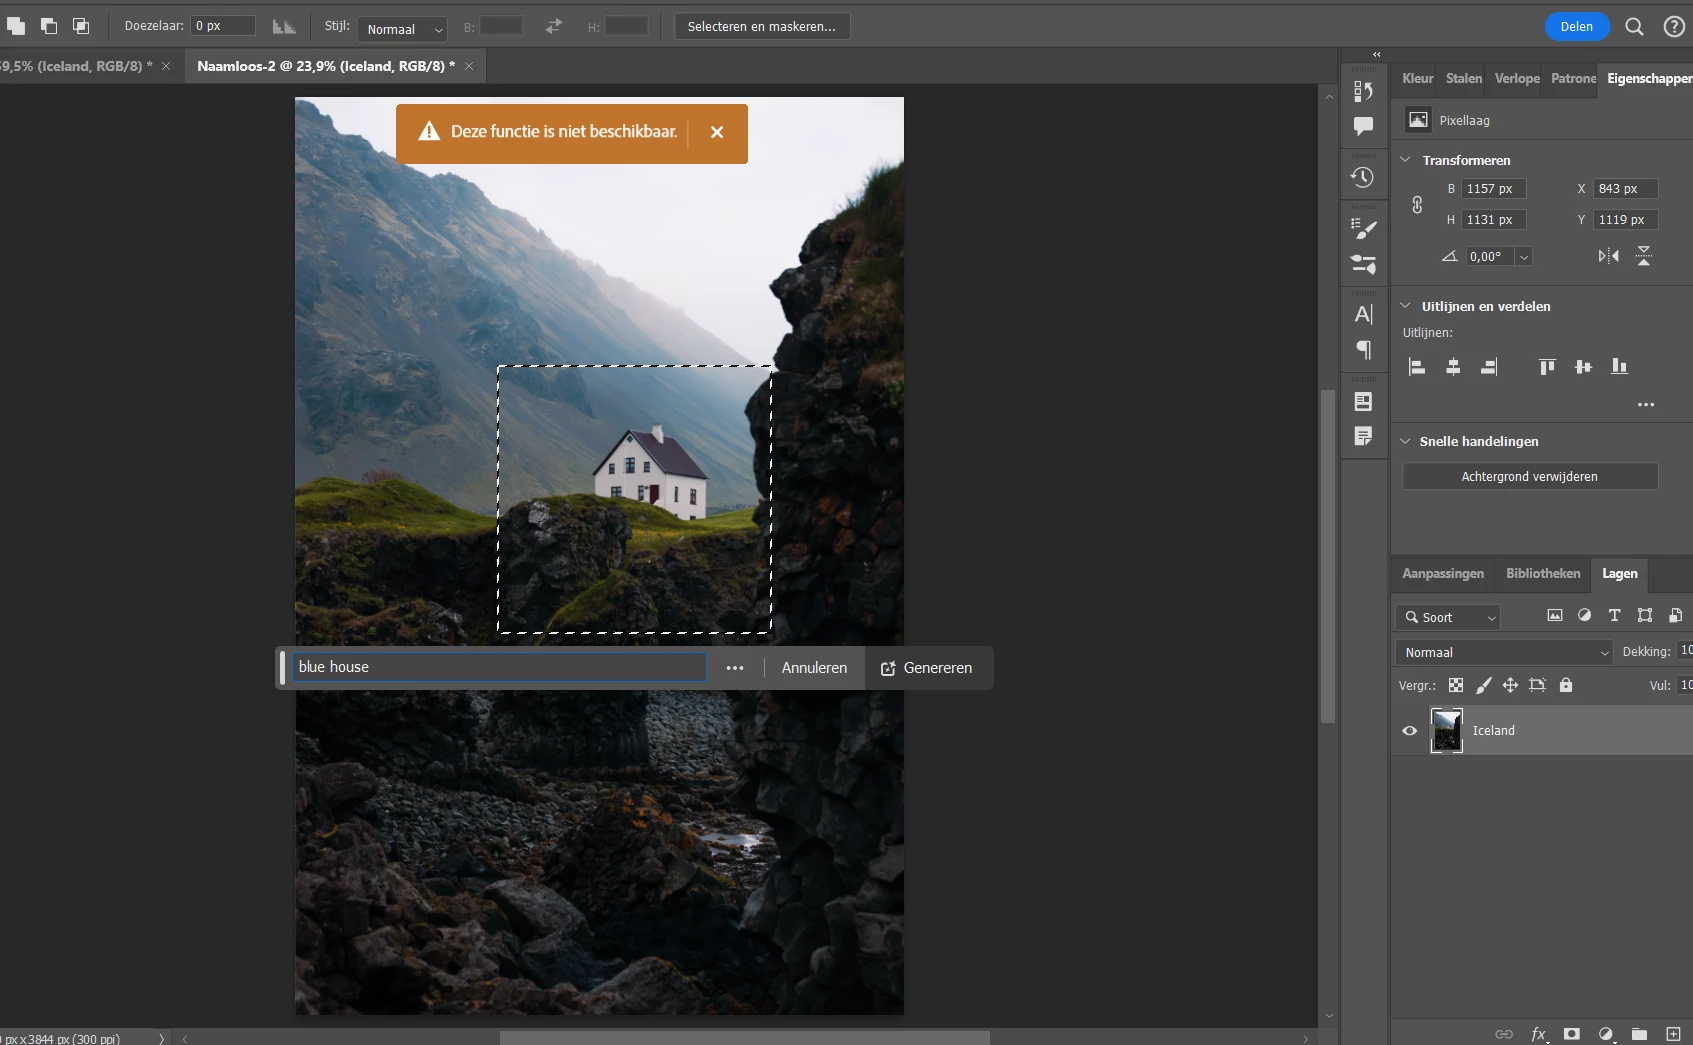This screenshot has height=1045, width=1693.
Task: Open the Notes panel icon
Action: (1363, 436)
